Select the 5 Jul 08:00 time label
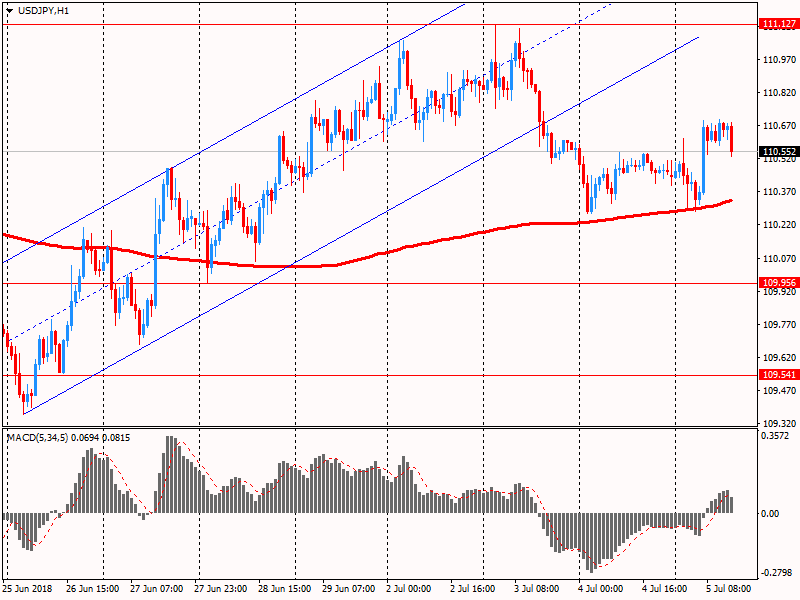The height and width of the screenshot is (600, 800). 729,589
